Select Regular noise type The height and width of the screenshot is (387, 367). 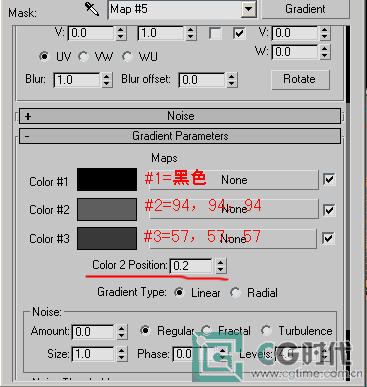(145, 330)
